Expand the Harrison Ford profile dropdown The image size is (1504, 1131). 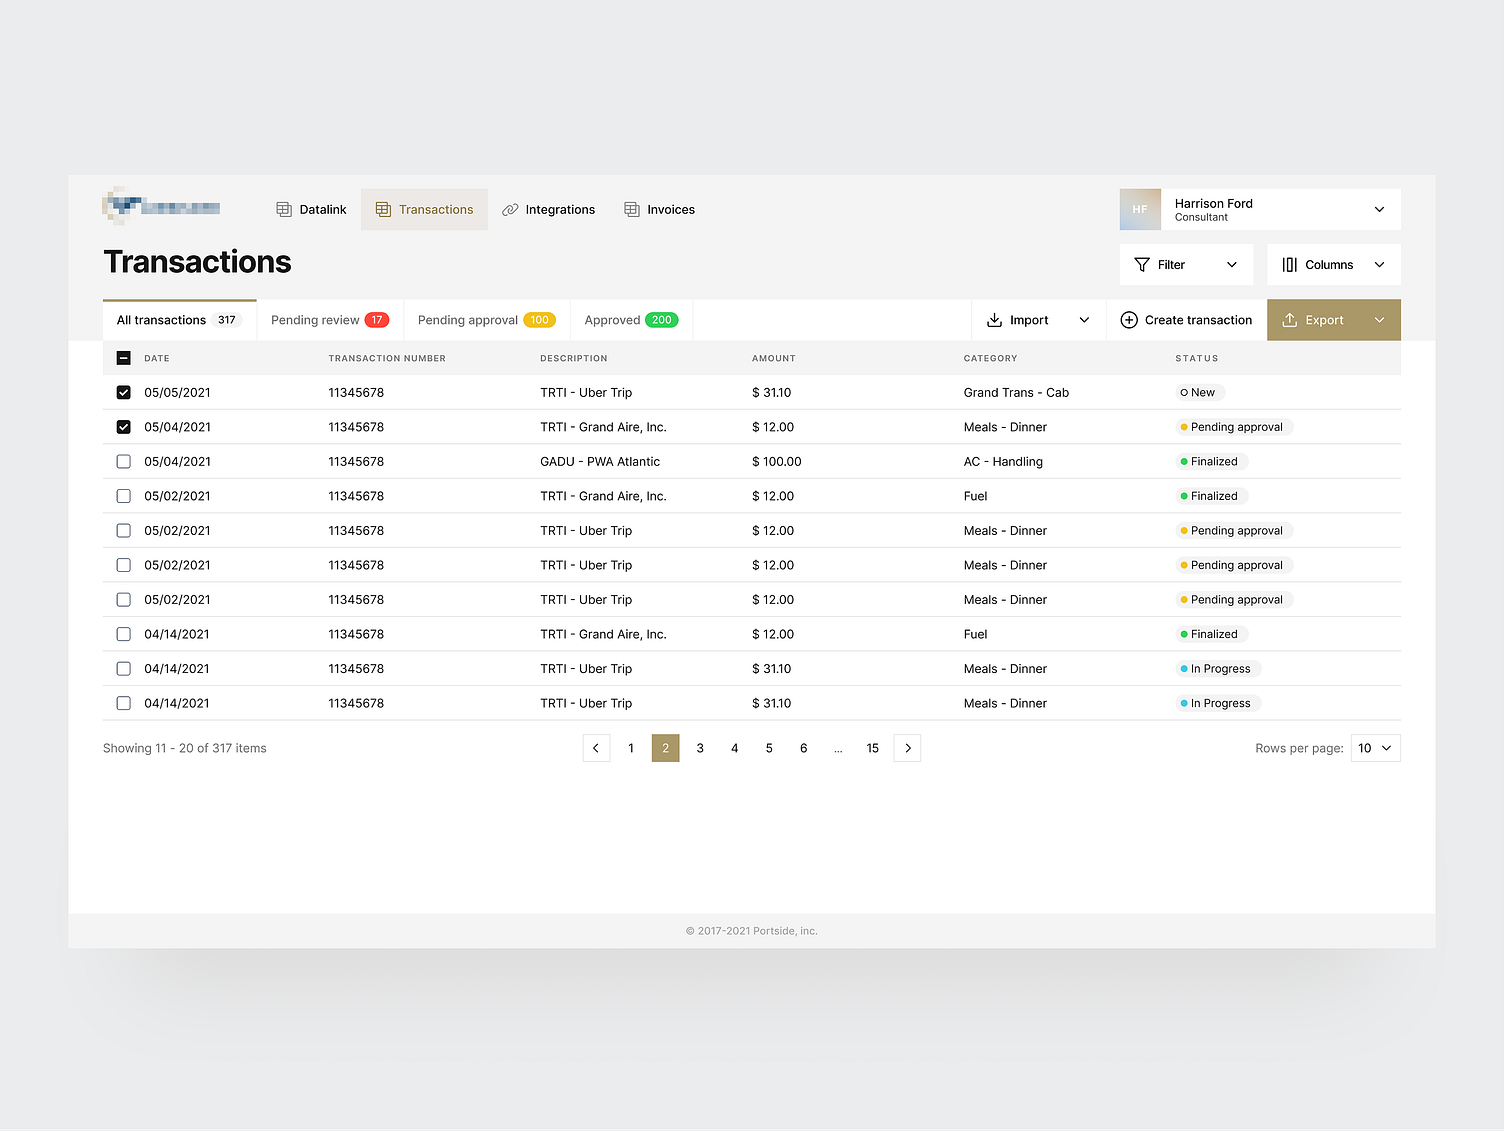(x=1380, y=209)
